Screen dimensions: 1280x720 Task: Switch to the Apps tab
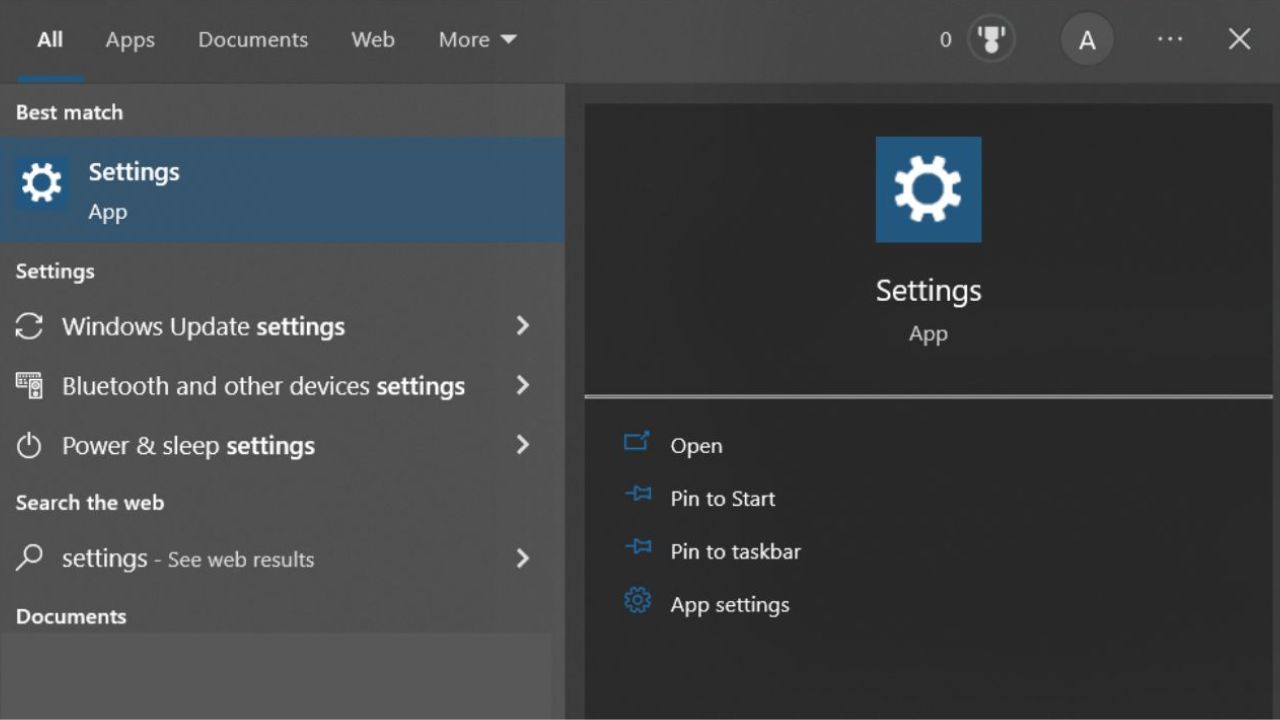pos(130,40)
